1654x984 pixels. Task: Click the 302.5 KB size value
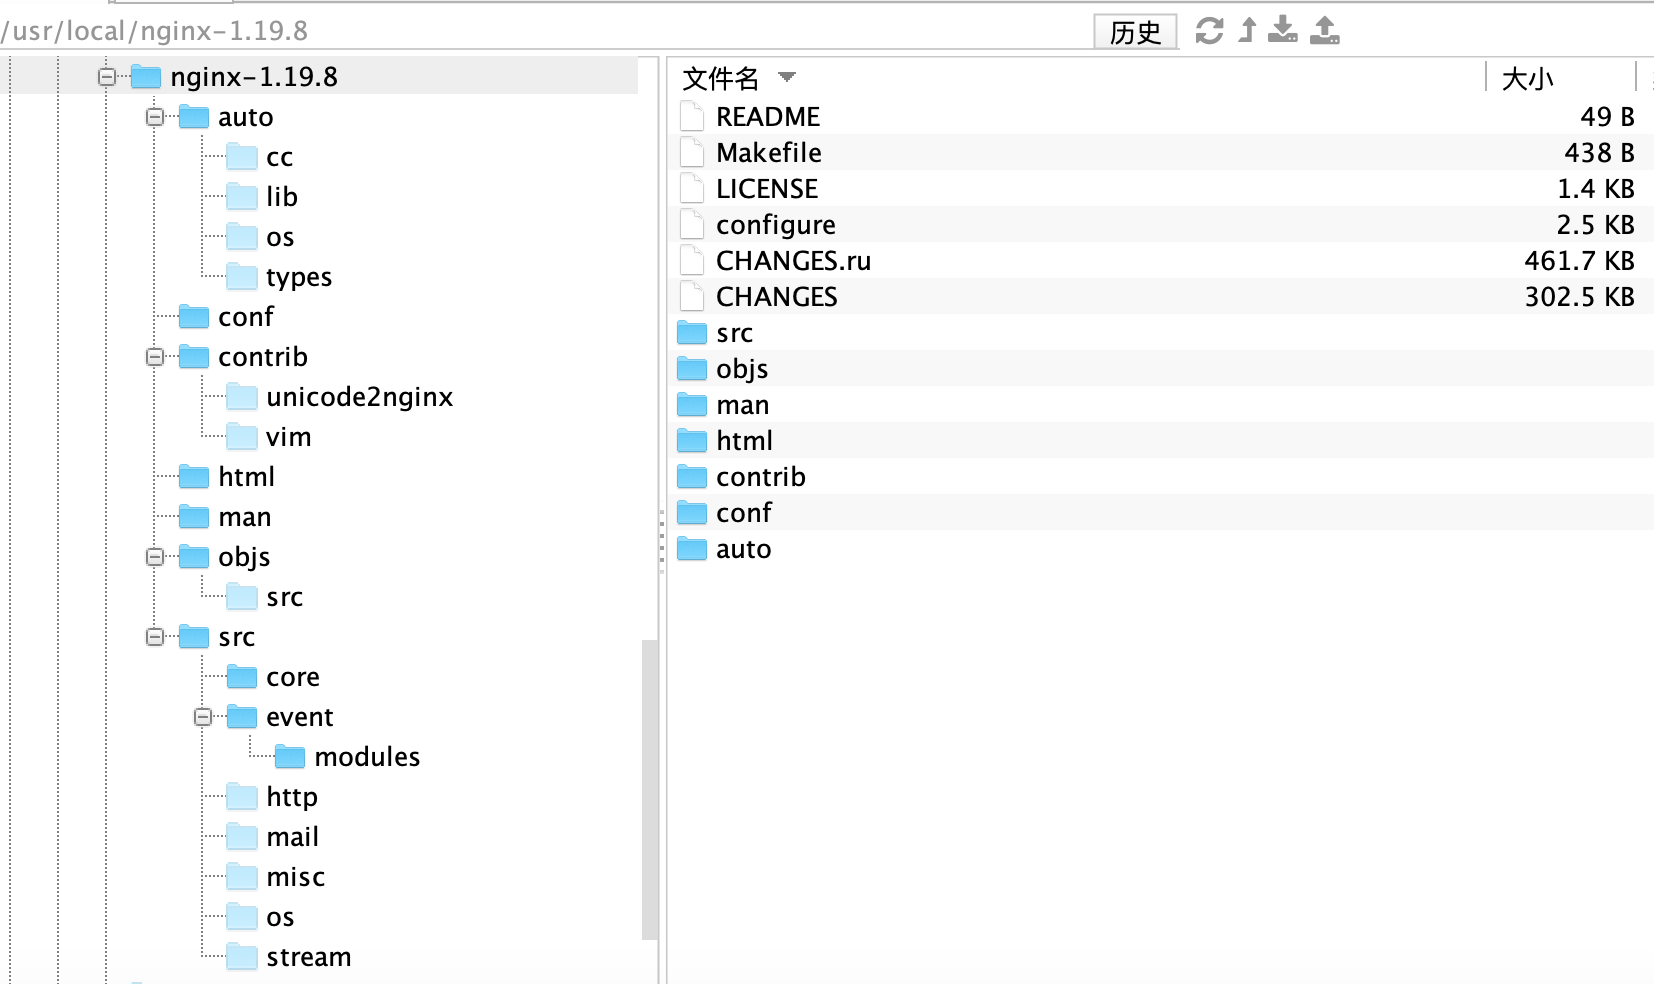(1579, 297)
